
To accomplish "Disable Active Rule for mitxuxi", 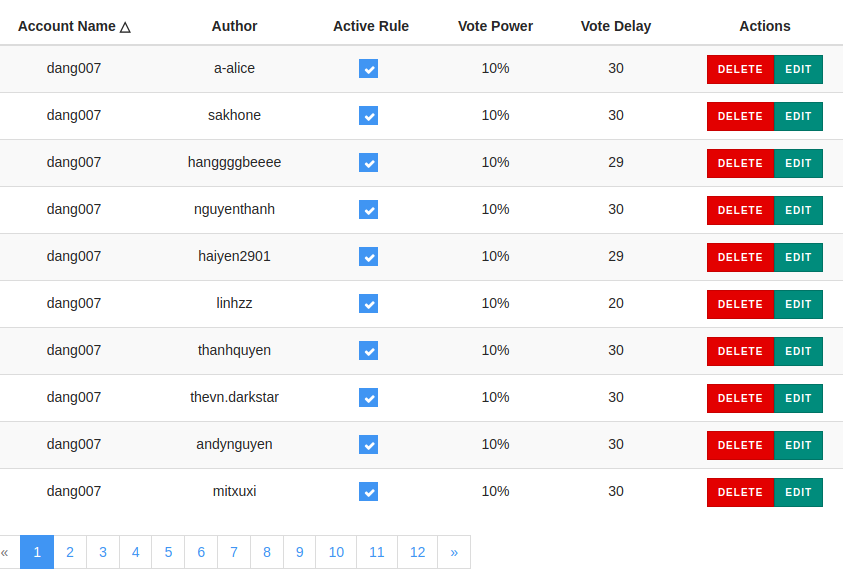I will tap(368, 492).
